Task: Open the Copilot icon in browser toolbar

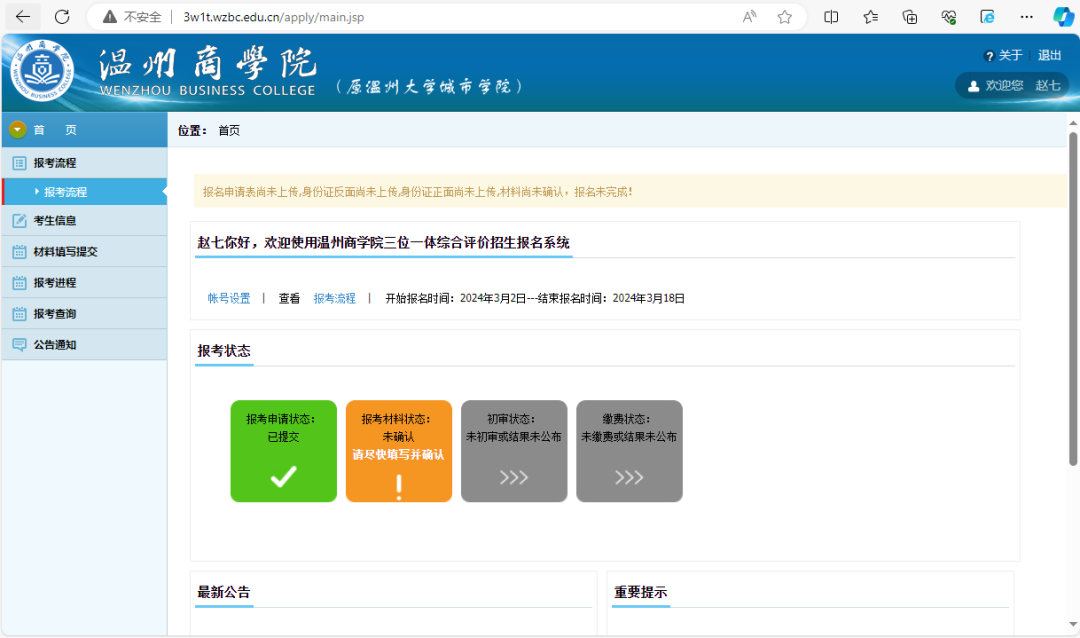Action: click(1063, 16)
